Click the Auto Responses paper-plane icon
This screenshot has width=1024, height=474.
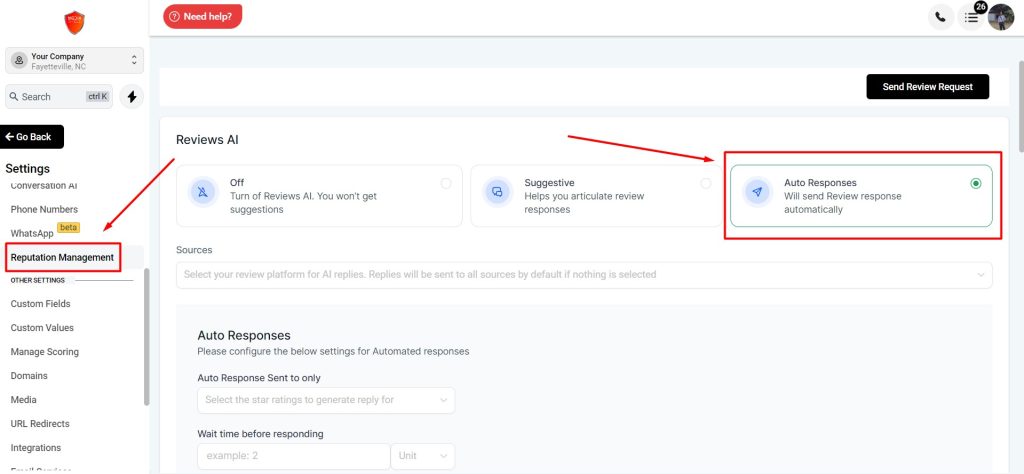(x=758, y=192)
